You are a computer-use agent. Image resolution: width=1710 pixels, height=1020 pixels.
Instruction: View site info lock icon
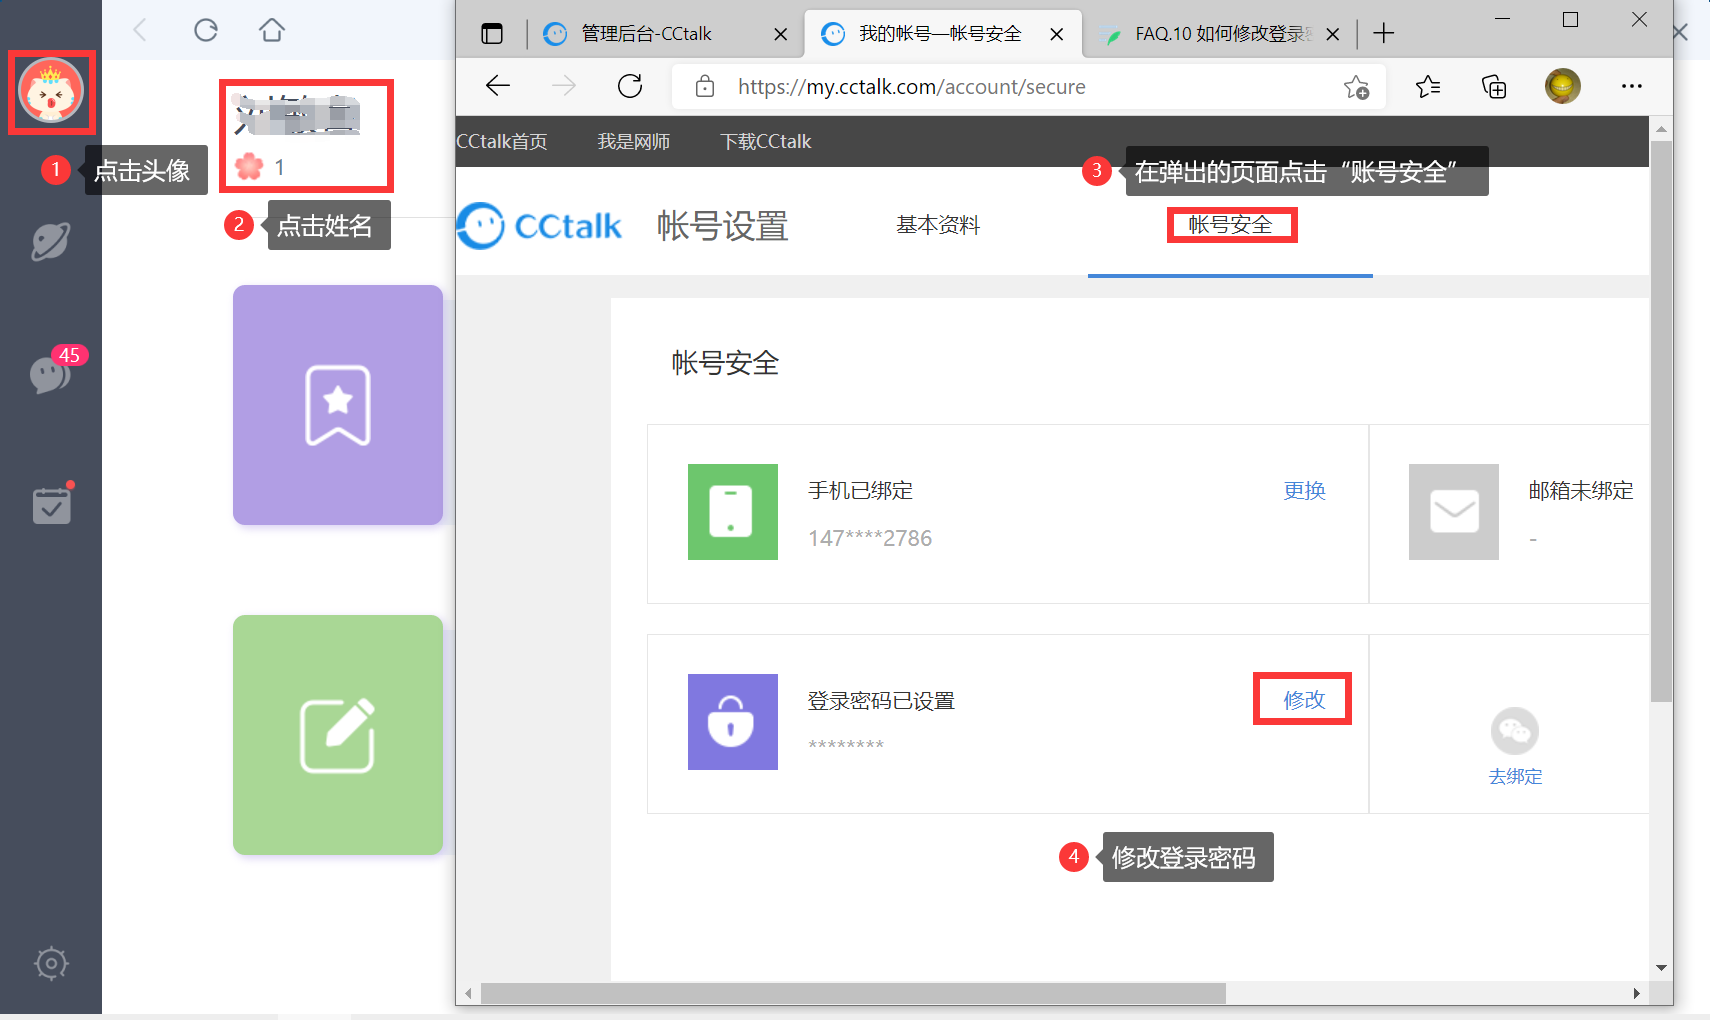705,87
